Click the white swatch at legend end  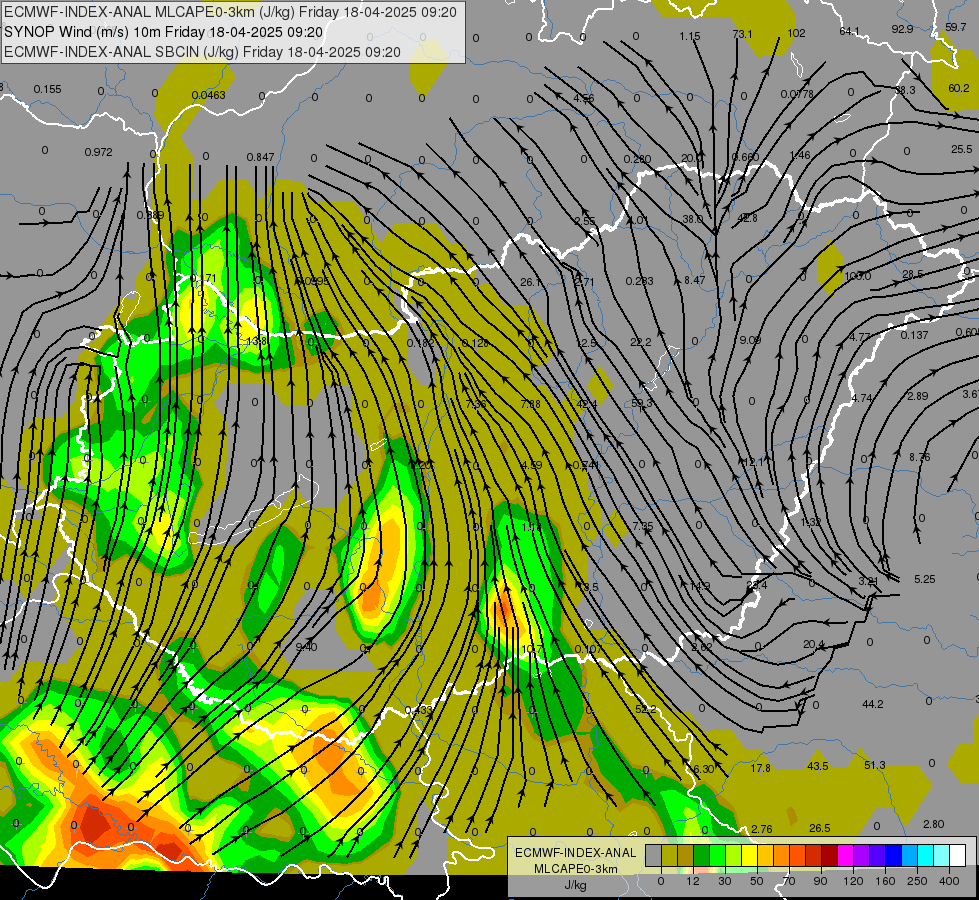pos(957,855)
